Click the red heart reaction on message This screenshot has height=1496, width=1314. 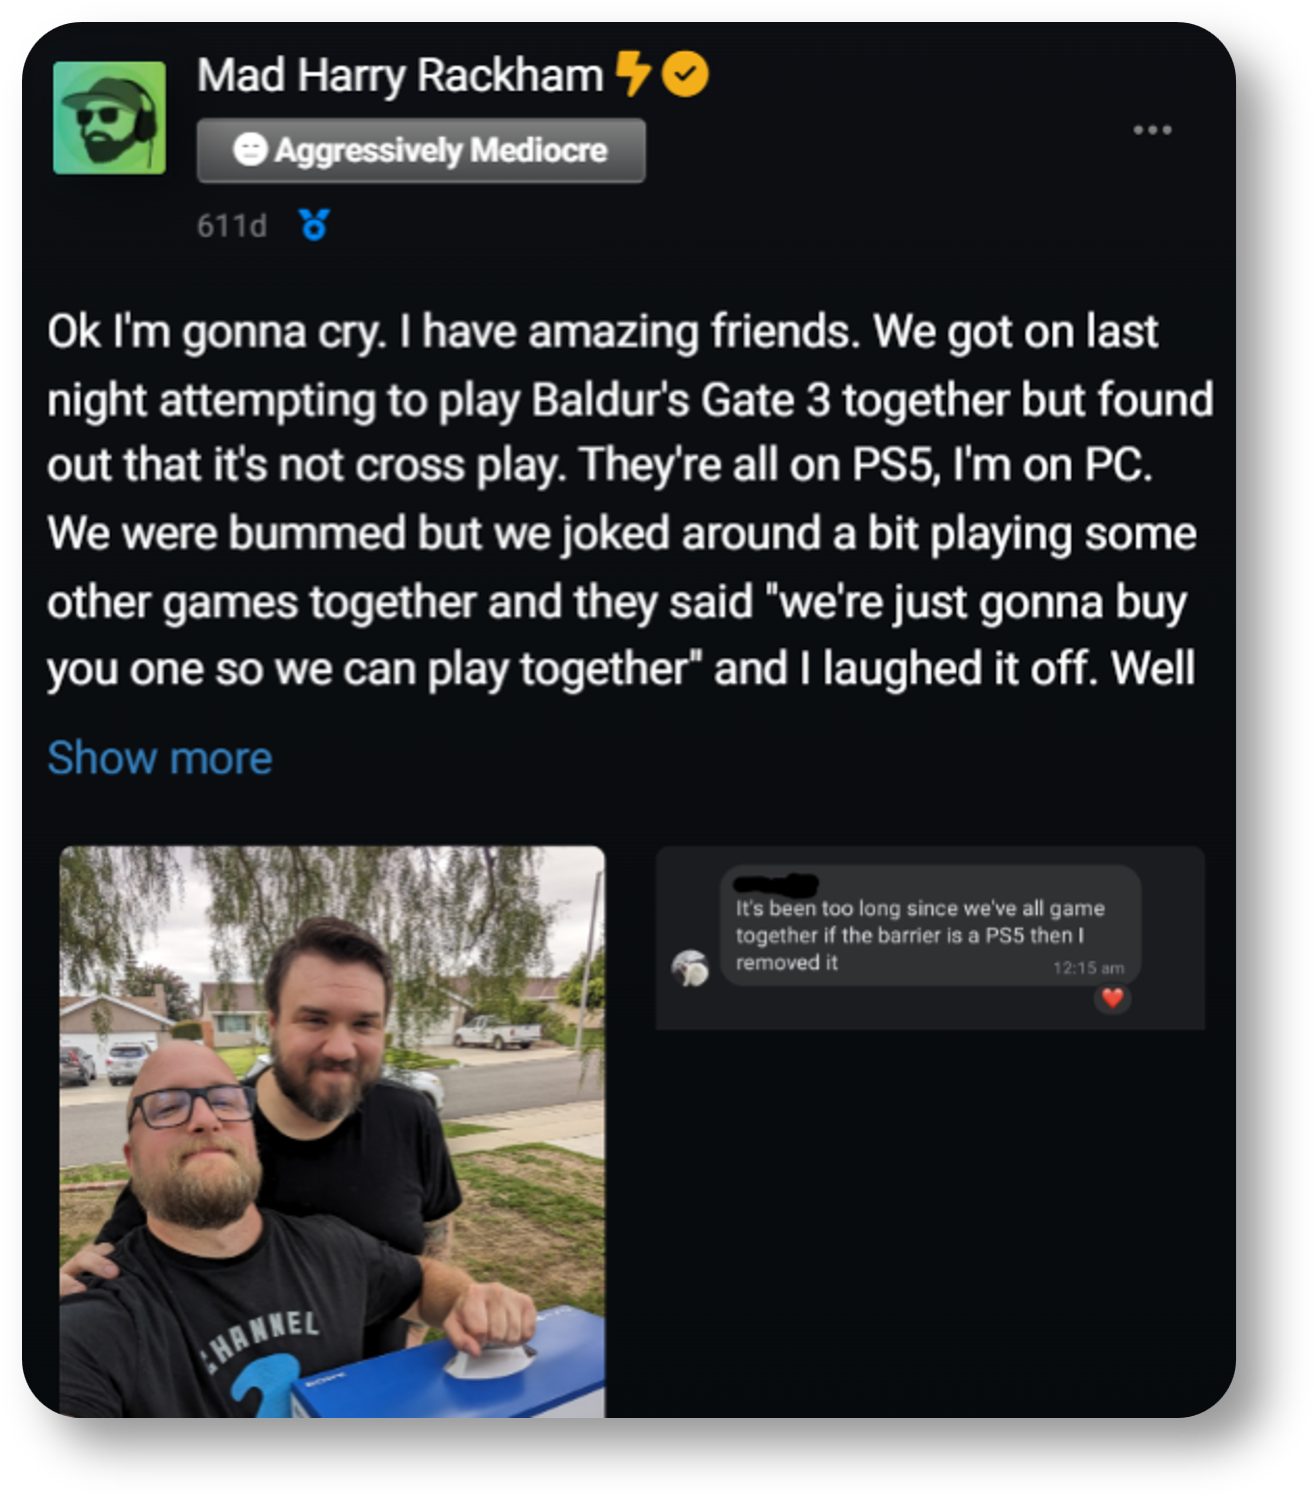click(1112, 997)
